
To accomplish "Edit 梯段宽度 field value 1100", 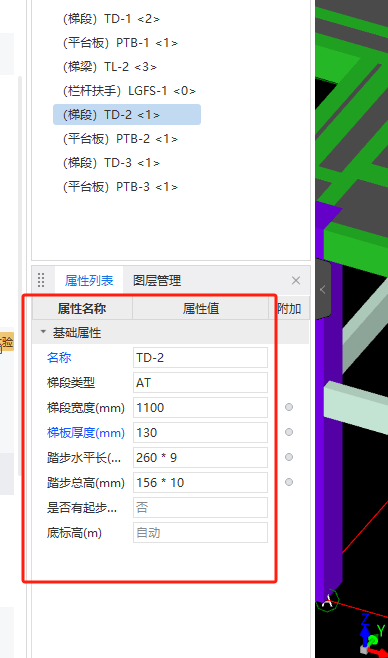I will tap(201, 407).
